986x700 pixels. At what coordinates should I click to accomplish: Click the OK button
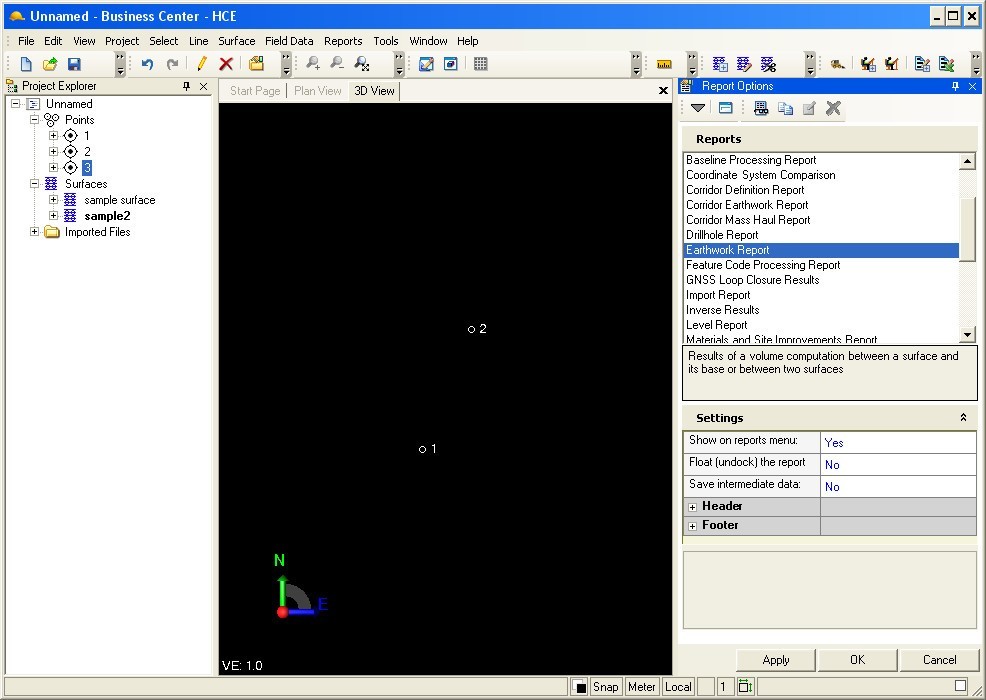pyautogui.click(x=857, y=660)
